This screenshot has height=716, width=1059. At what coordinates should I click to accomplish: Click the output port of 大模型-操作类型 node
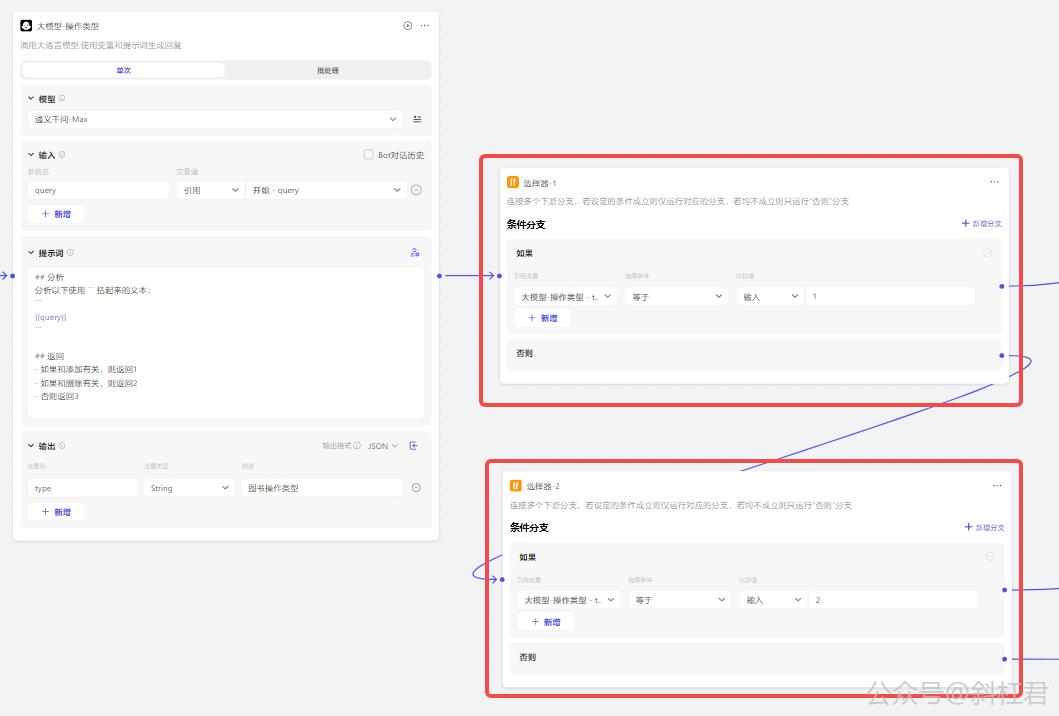point(440,276)
